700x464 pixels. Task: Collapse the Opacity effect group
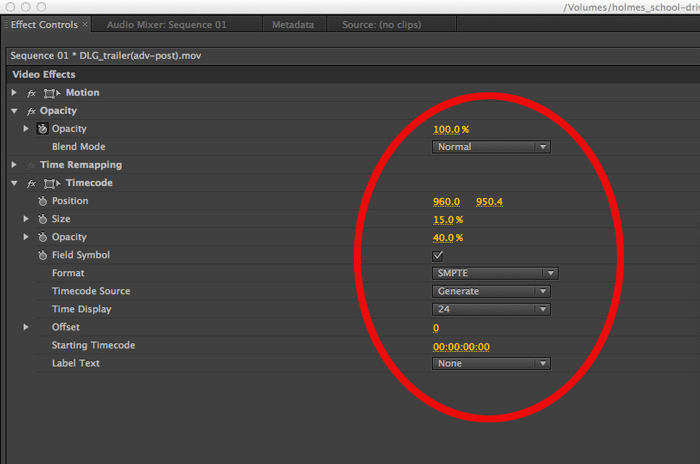(14, 111)
